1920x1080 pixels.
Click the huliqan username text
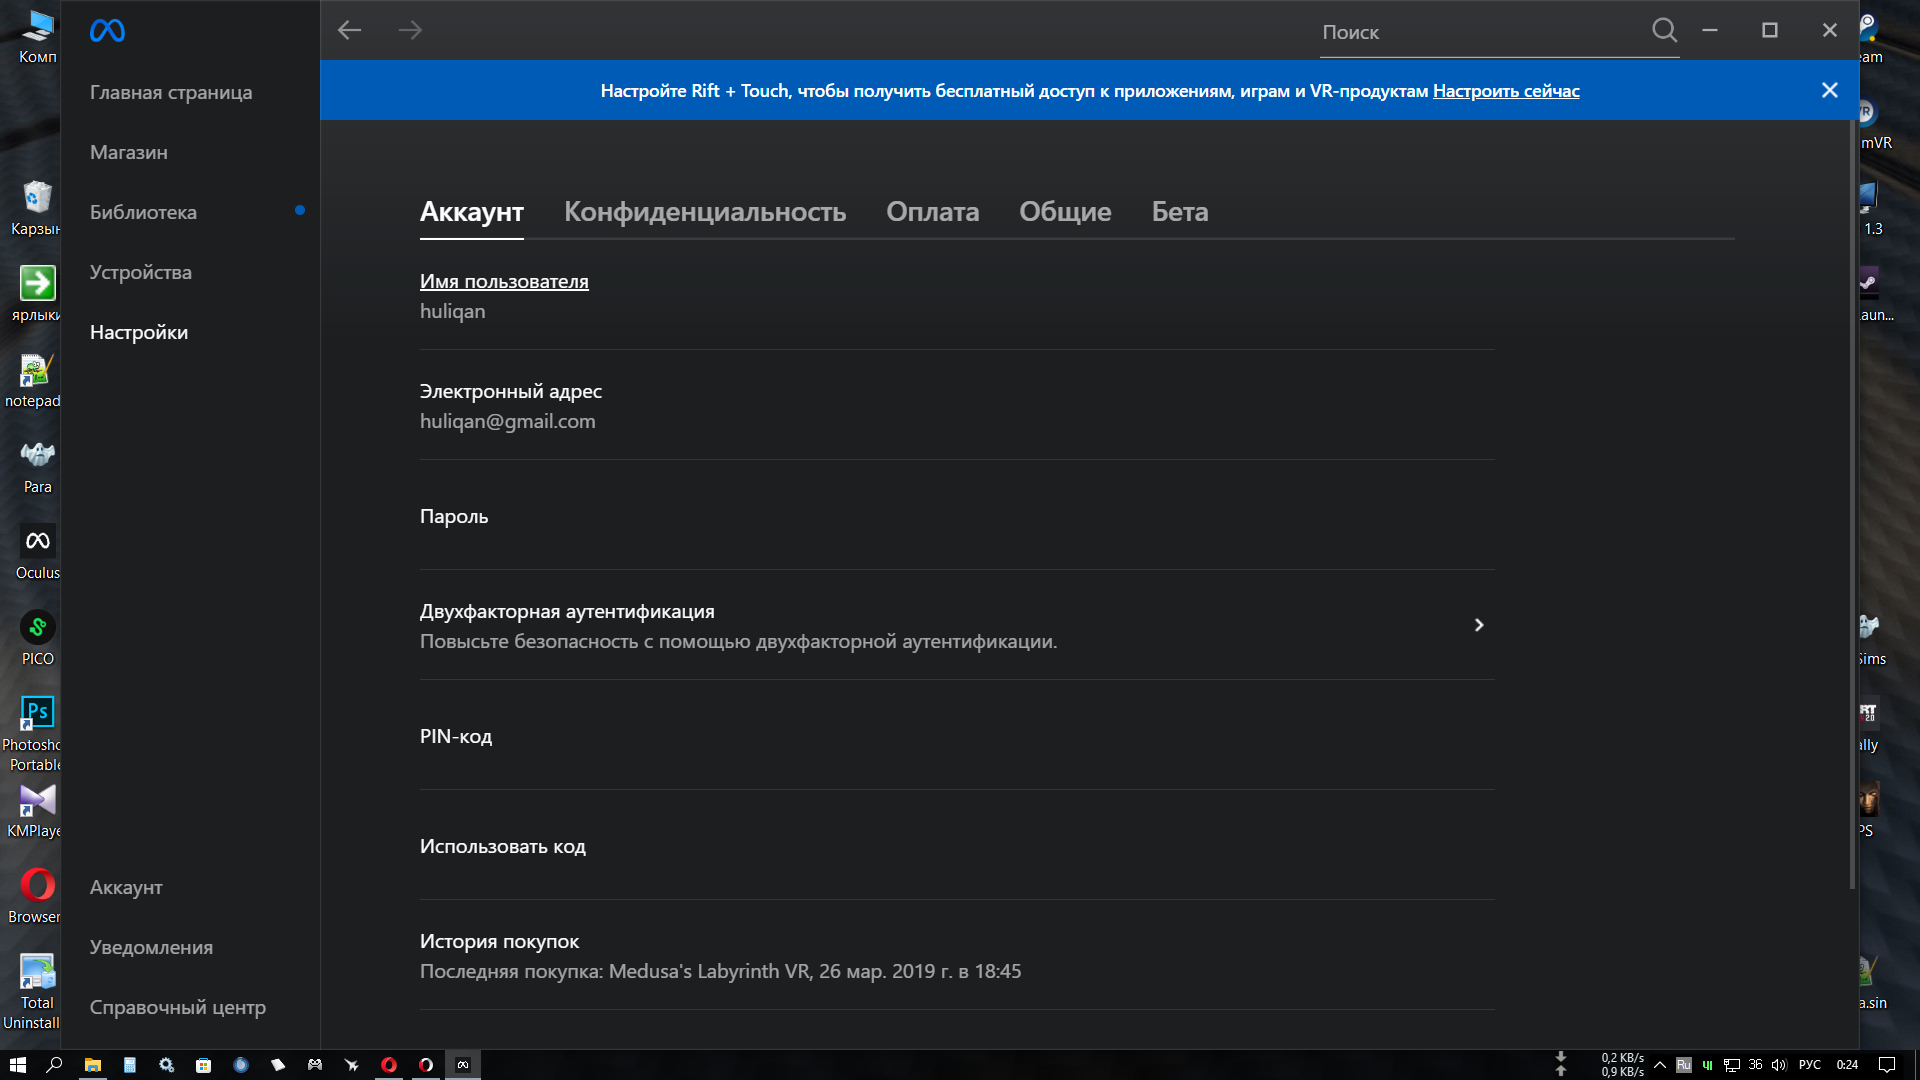click(x=452, y=311)
